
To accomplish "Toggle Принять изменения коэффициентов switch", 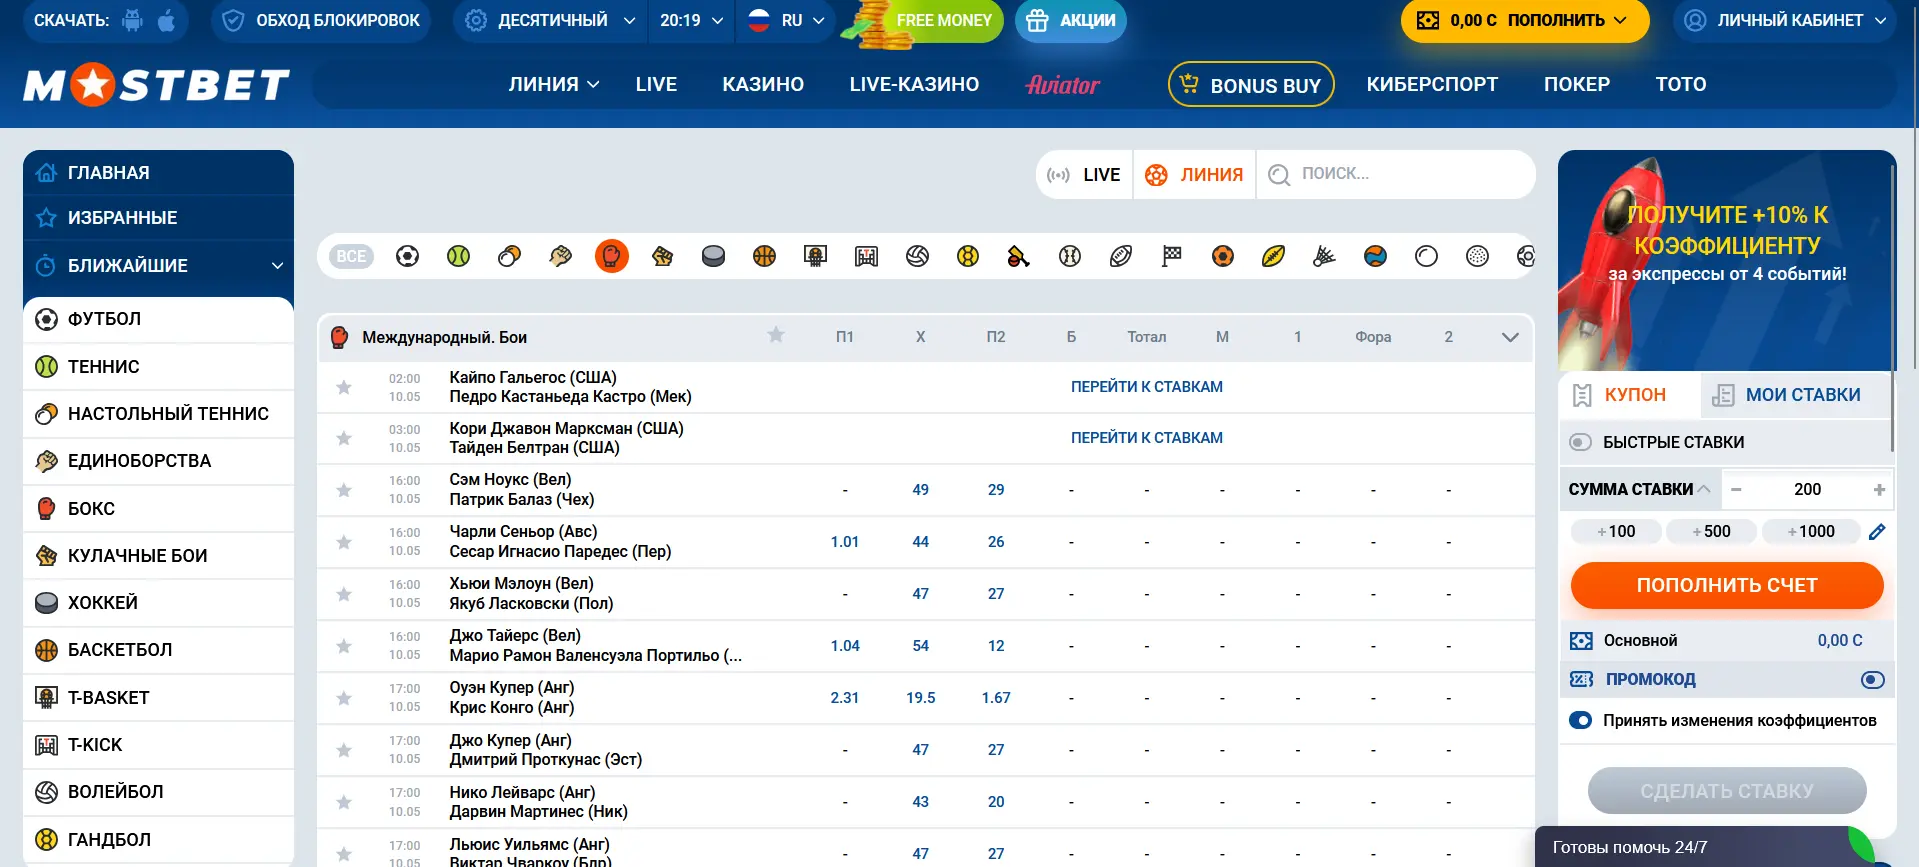I will pos(1580,720).
